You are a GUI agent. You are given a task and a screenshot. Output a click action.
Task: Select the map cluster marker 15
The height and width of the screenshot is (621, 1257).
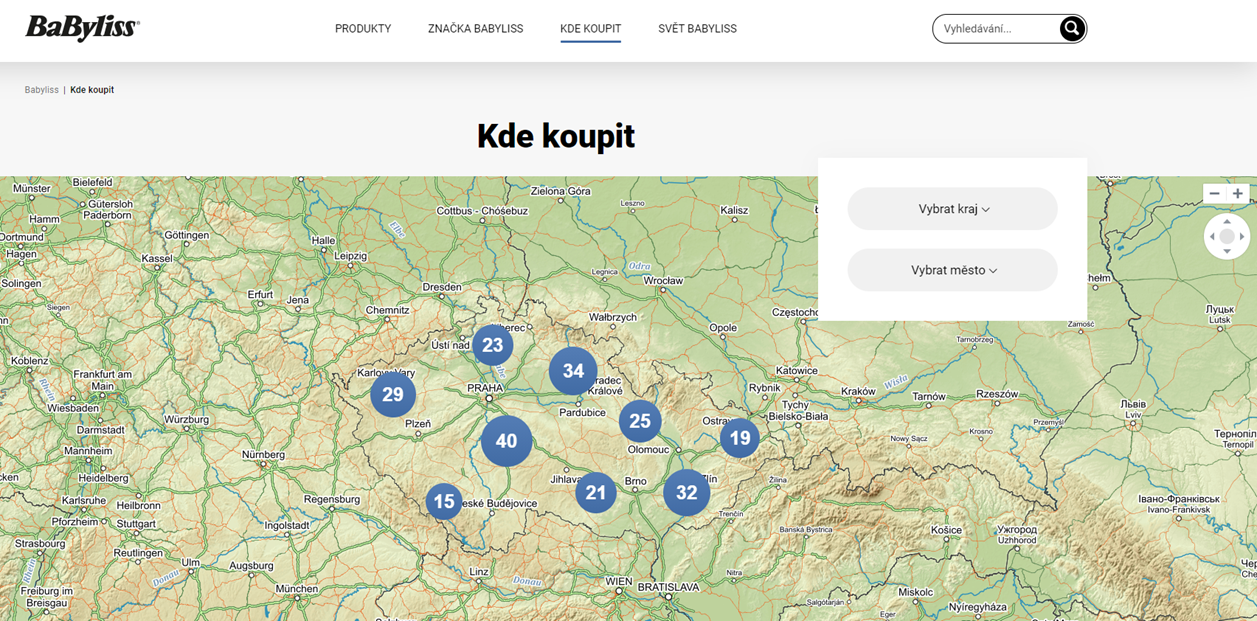click(443, 501)
